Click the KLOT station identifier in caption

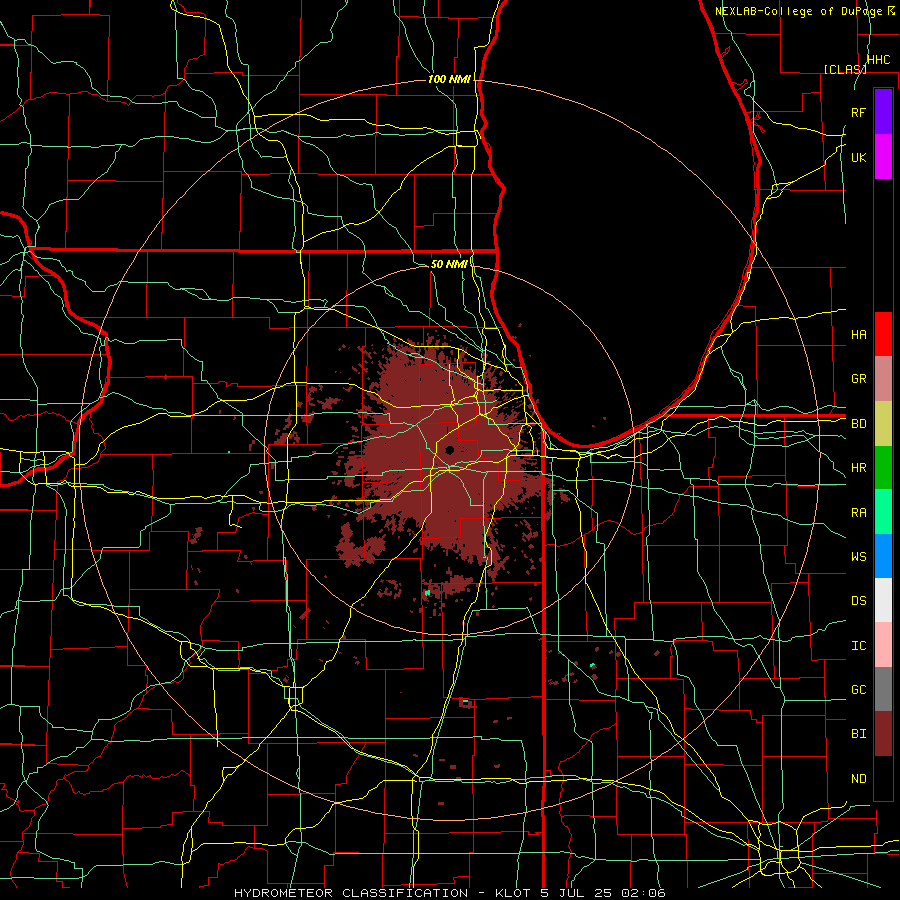[x=512, y=893]
